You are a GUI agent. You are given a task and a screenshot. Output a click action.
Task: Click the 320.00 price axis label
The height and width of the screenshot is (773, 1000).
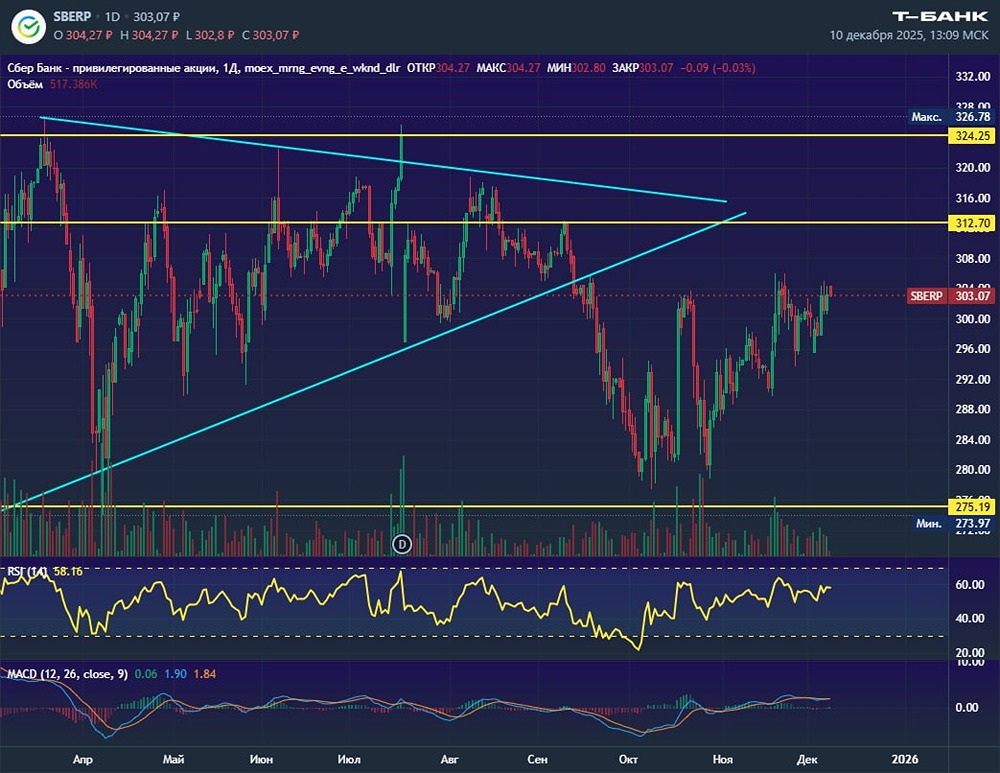point(973,168)
